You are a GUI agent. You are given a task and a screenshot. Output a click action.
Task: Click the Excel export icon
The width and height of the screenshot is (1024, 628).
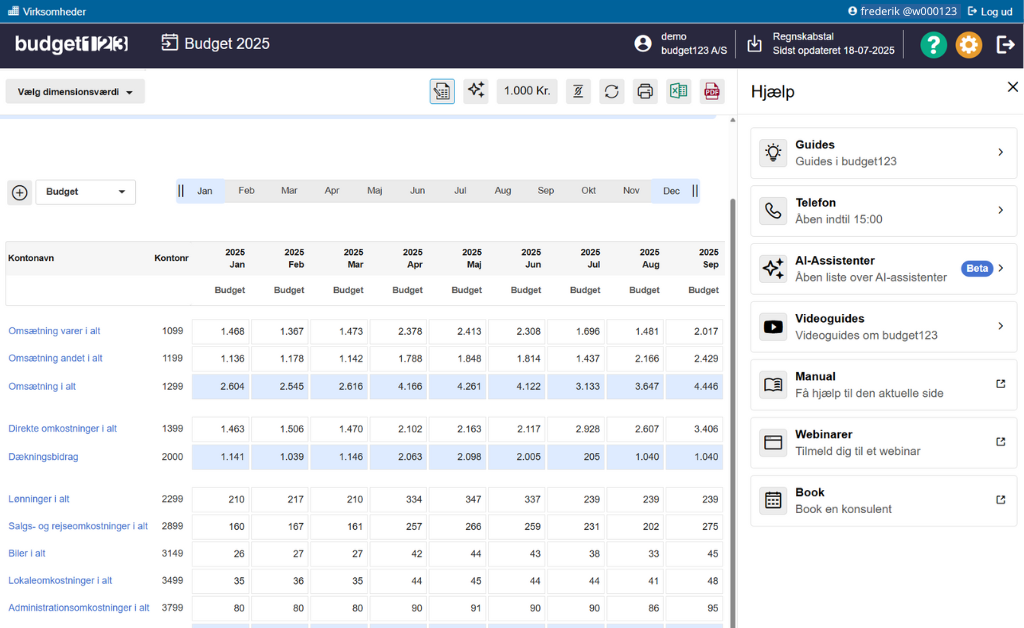click(x=679, y=91)
